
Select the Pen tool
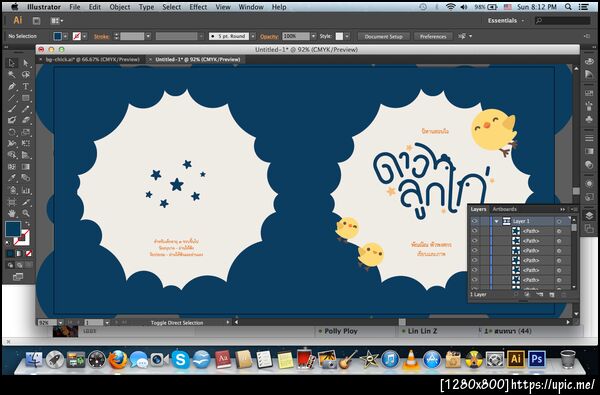pyautogui.click(x=12, y=87)
